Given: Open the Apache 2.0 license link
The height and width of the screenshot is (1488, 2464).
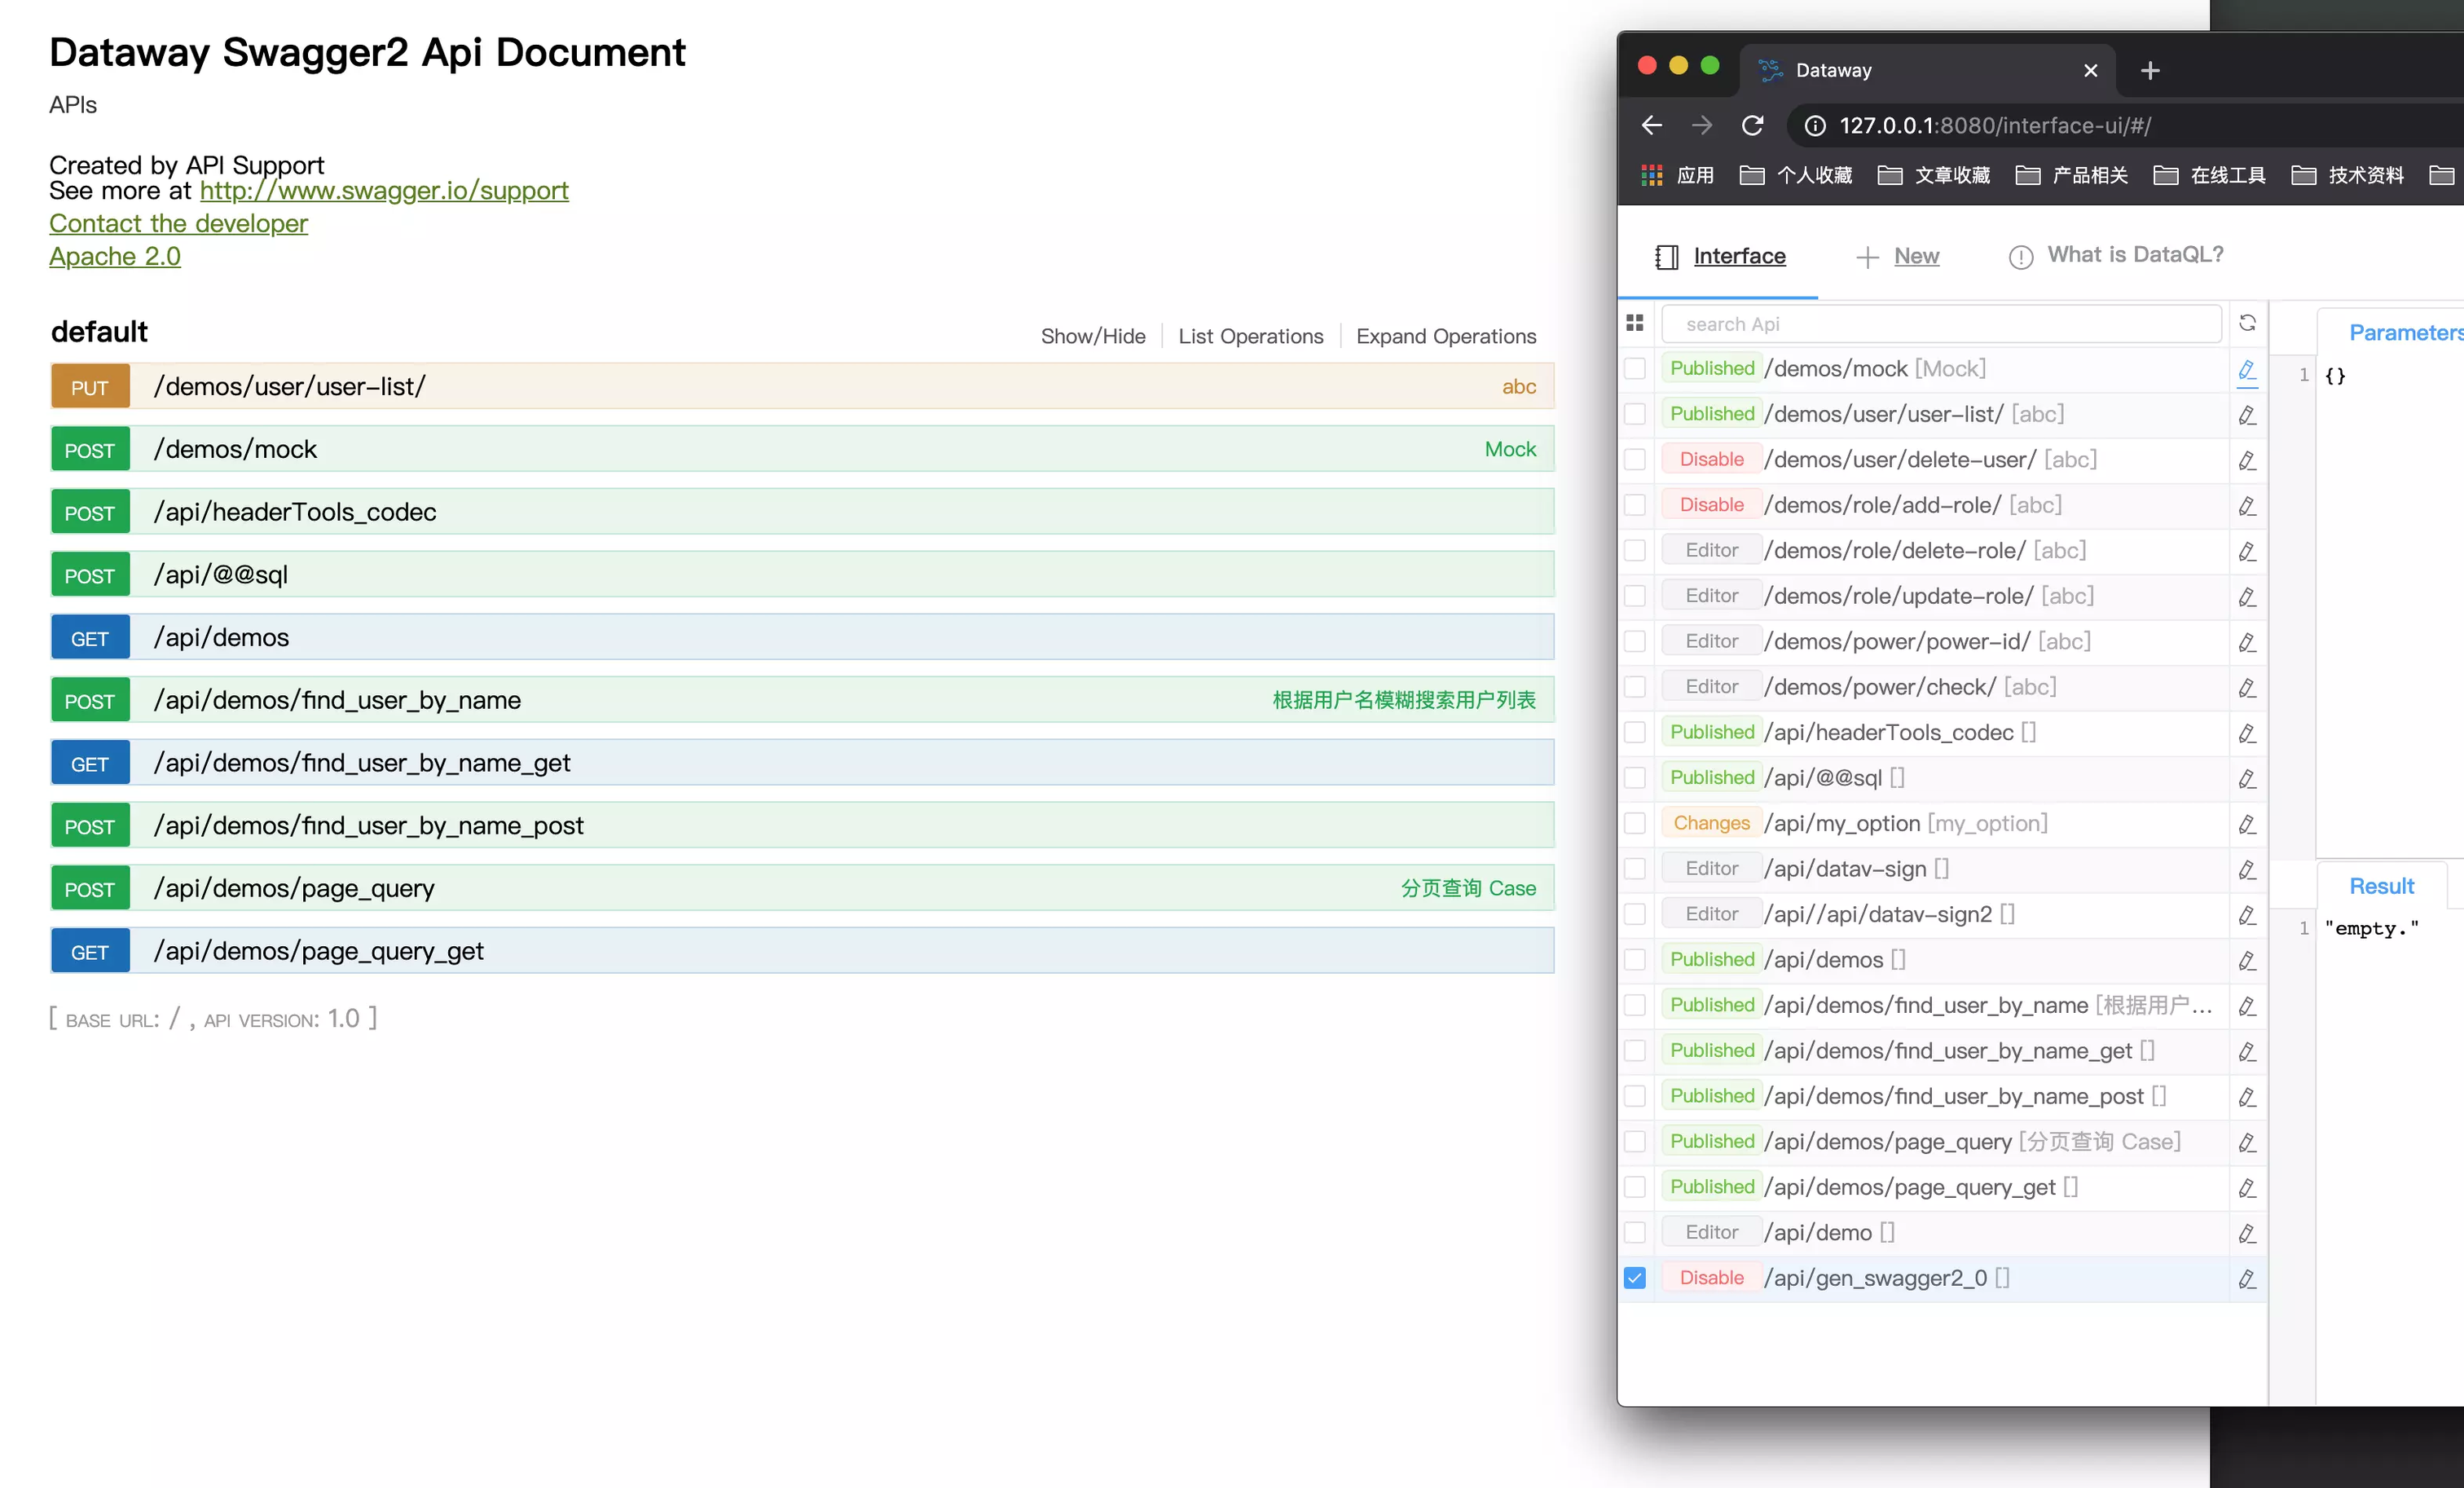Looking at the screenshot, I should (115, 256).
